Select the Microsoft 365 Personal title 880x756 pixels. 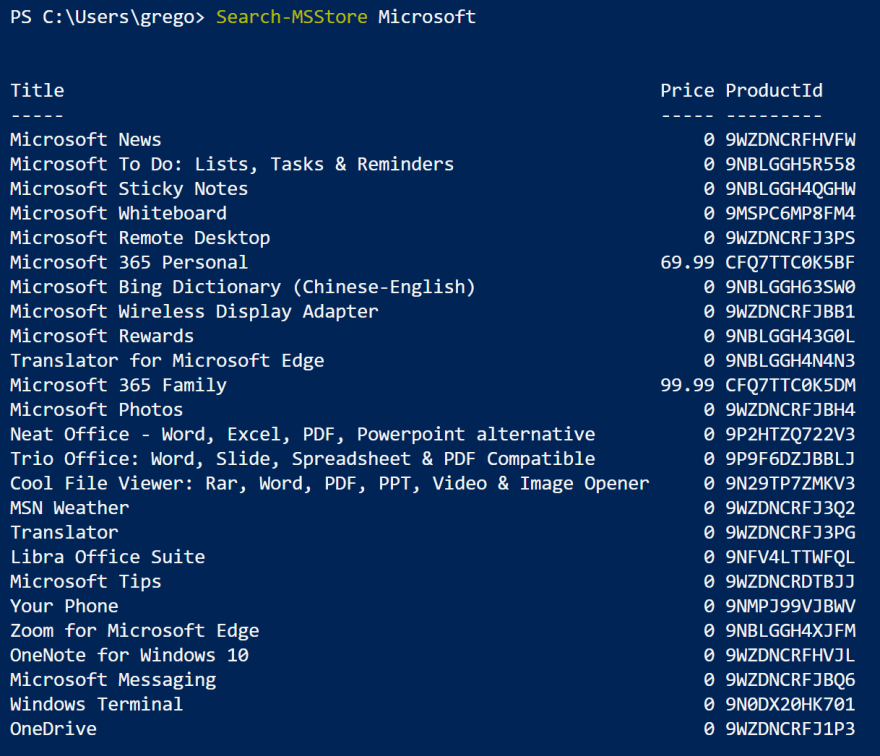coord(129,262)
